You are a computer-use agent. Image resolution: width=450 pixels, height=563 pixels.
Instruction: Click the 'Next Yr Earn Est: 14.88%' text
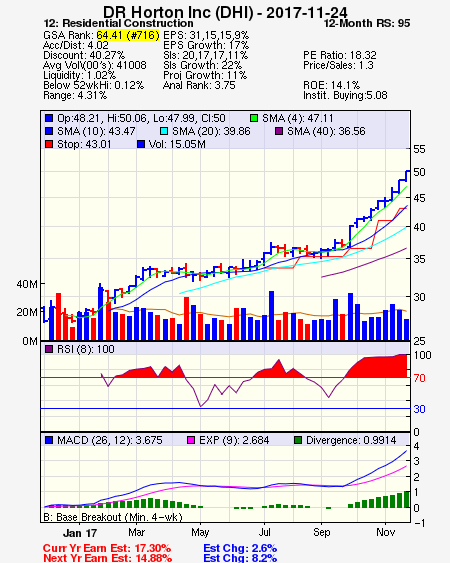pyautogui.click(x=107, y=558)
